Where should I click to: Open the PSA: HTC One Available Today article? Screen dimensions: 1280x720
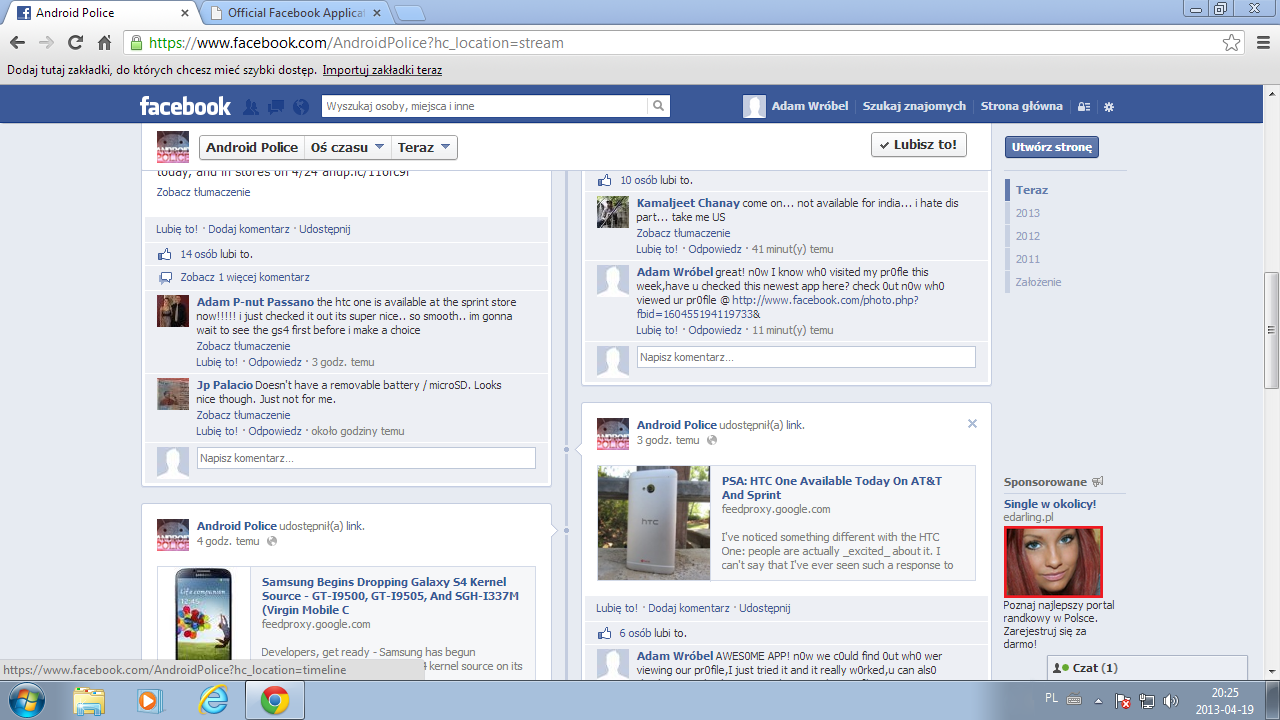[x=832, y=488]
